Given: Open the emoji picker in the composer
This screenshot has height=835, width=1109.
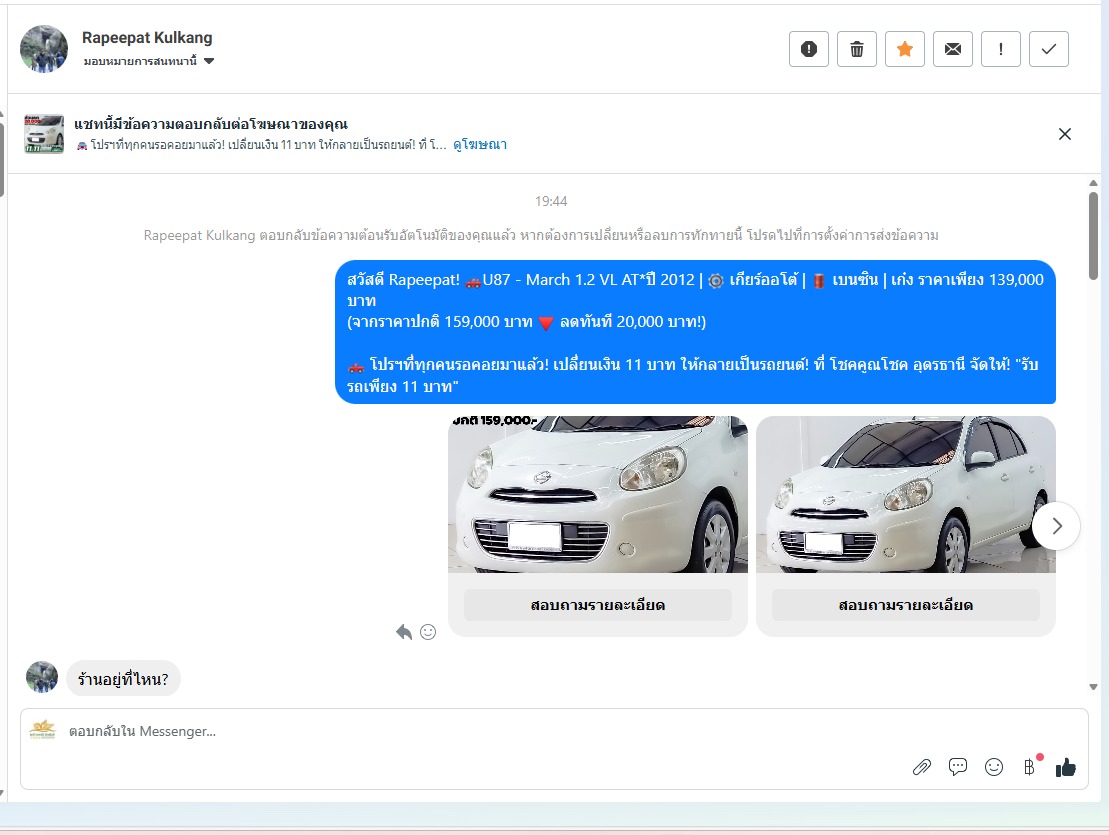Looking at the screenshot, I should 994,767.
